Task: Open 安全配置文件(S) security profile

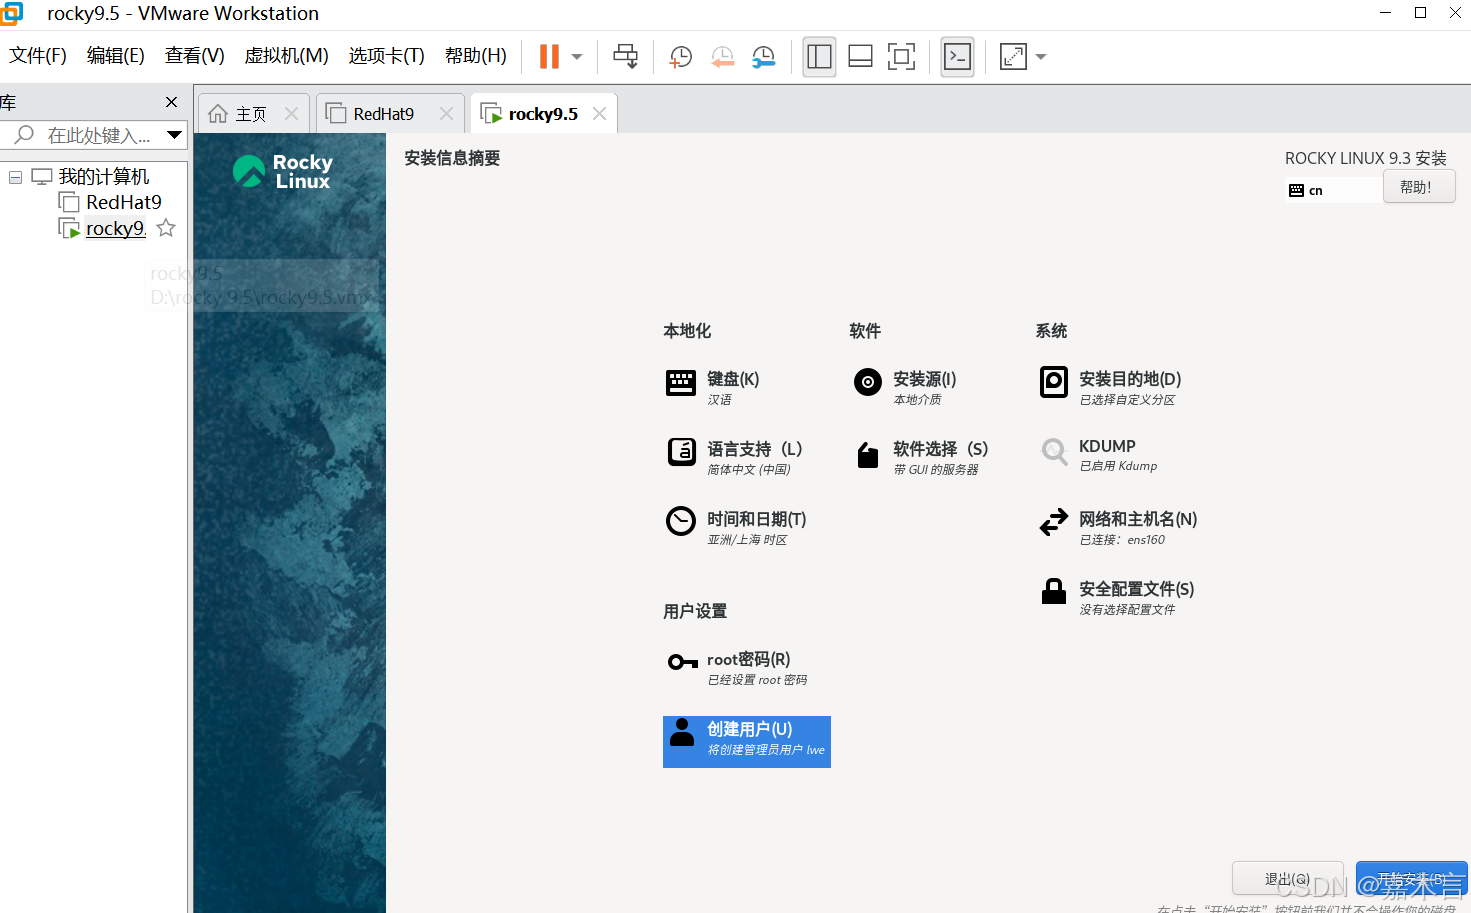Action: click(x=1117, y=596)
